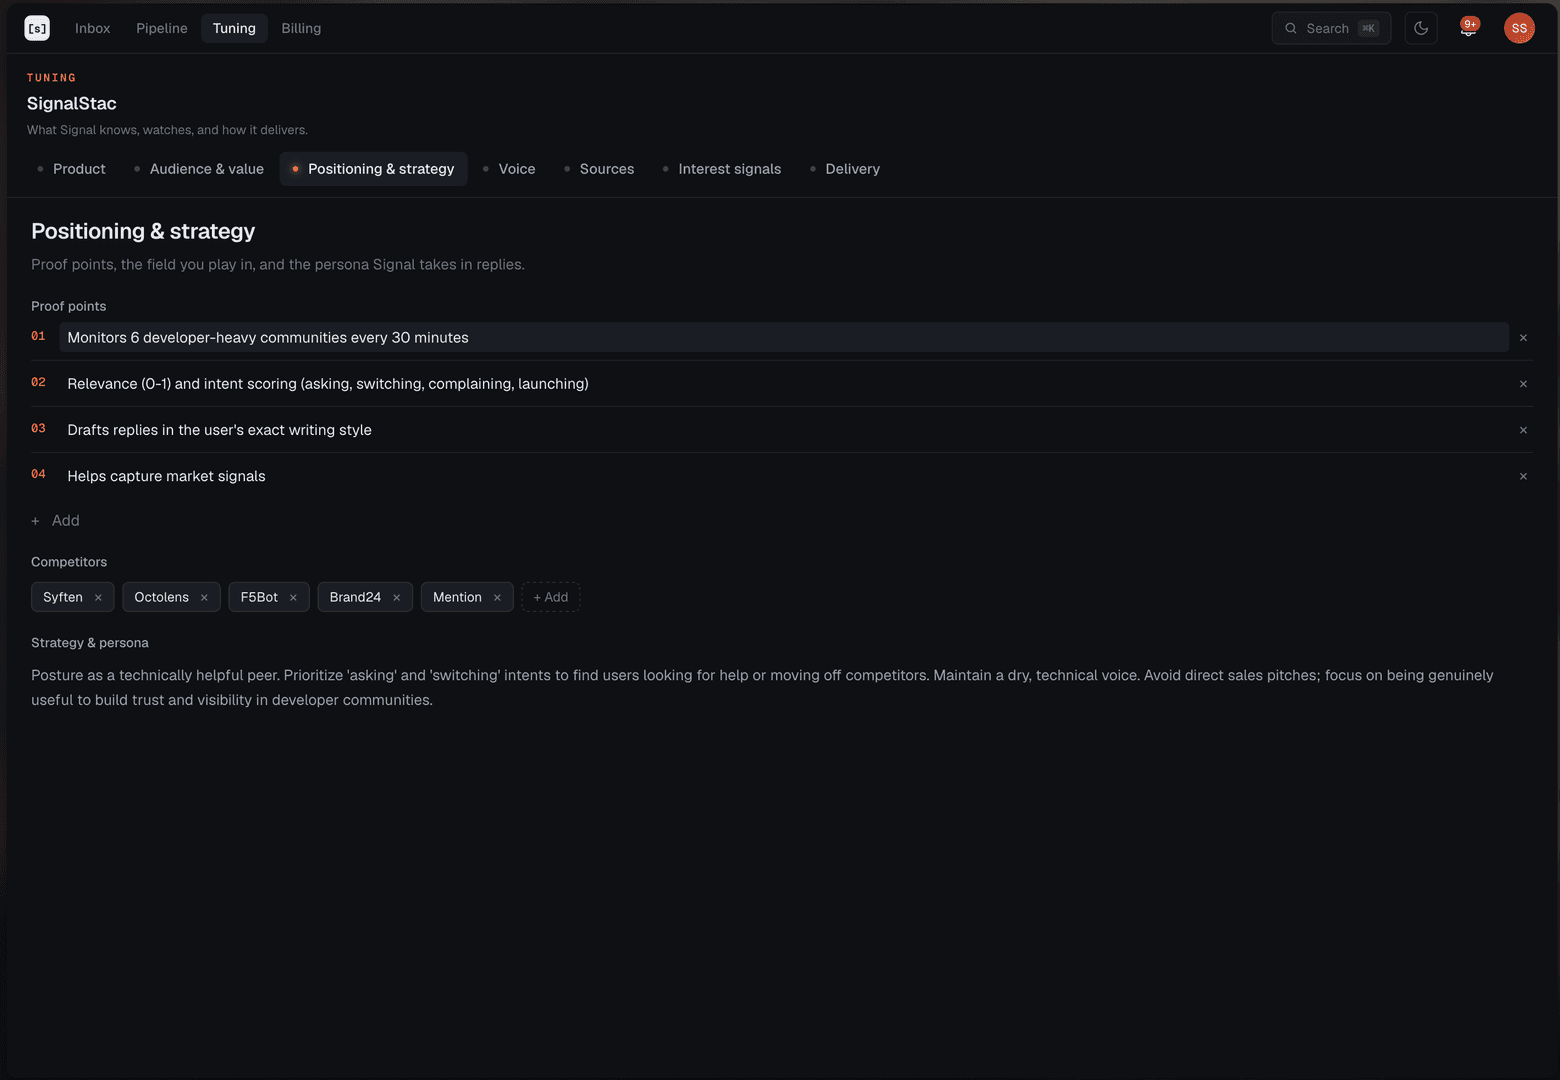Click the 'SignalStac' title text

(72, 104)
